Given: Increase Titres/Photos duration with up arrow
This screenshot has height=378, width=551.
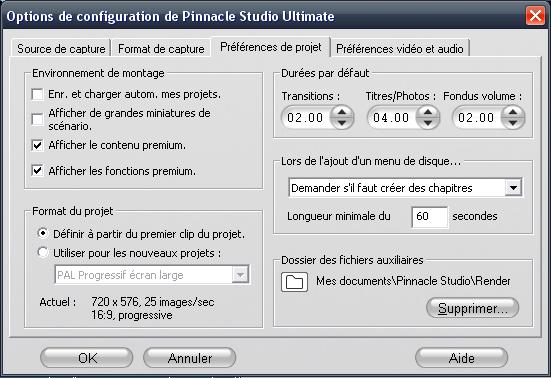Looking at the screenshot, I should point(428,112).
